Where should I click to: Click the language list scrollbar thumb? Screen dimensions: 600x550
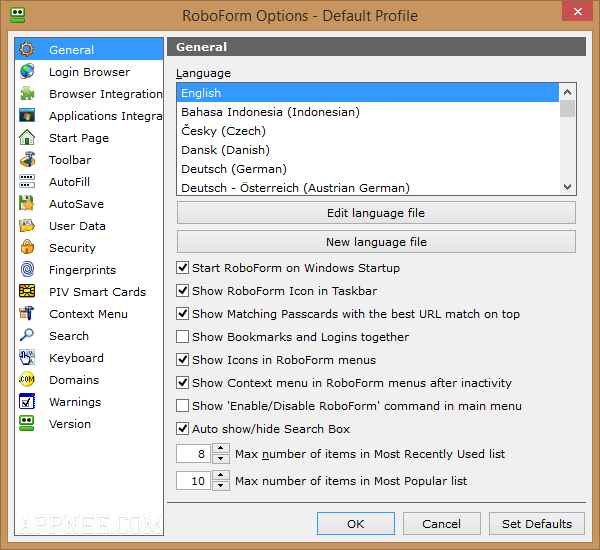pos(567,108)
